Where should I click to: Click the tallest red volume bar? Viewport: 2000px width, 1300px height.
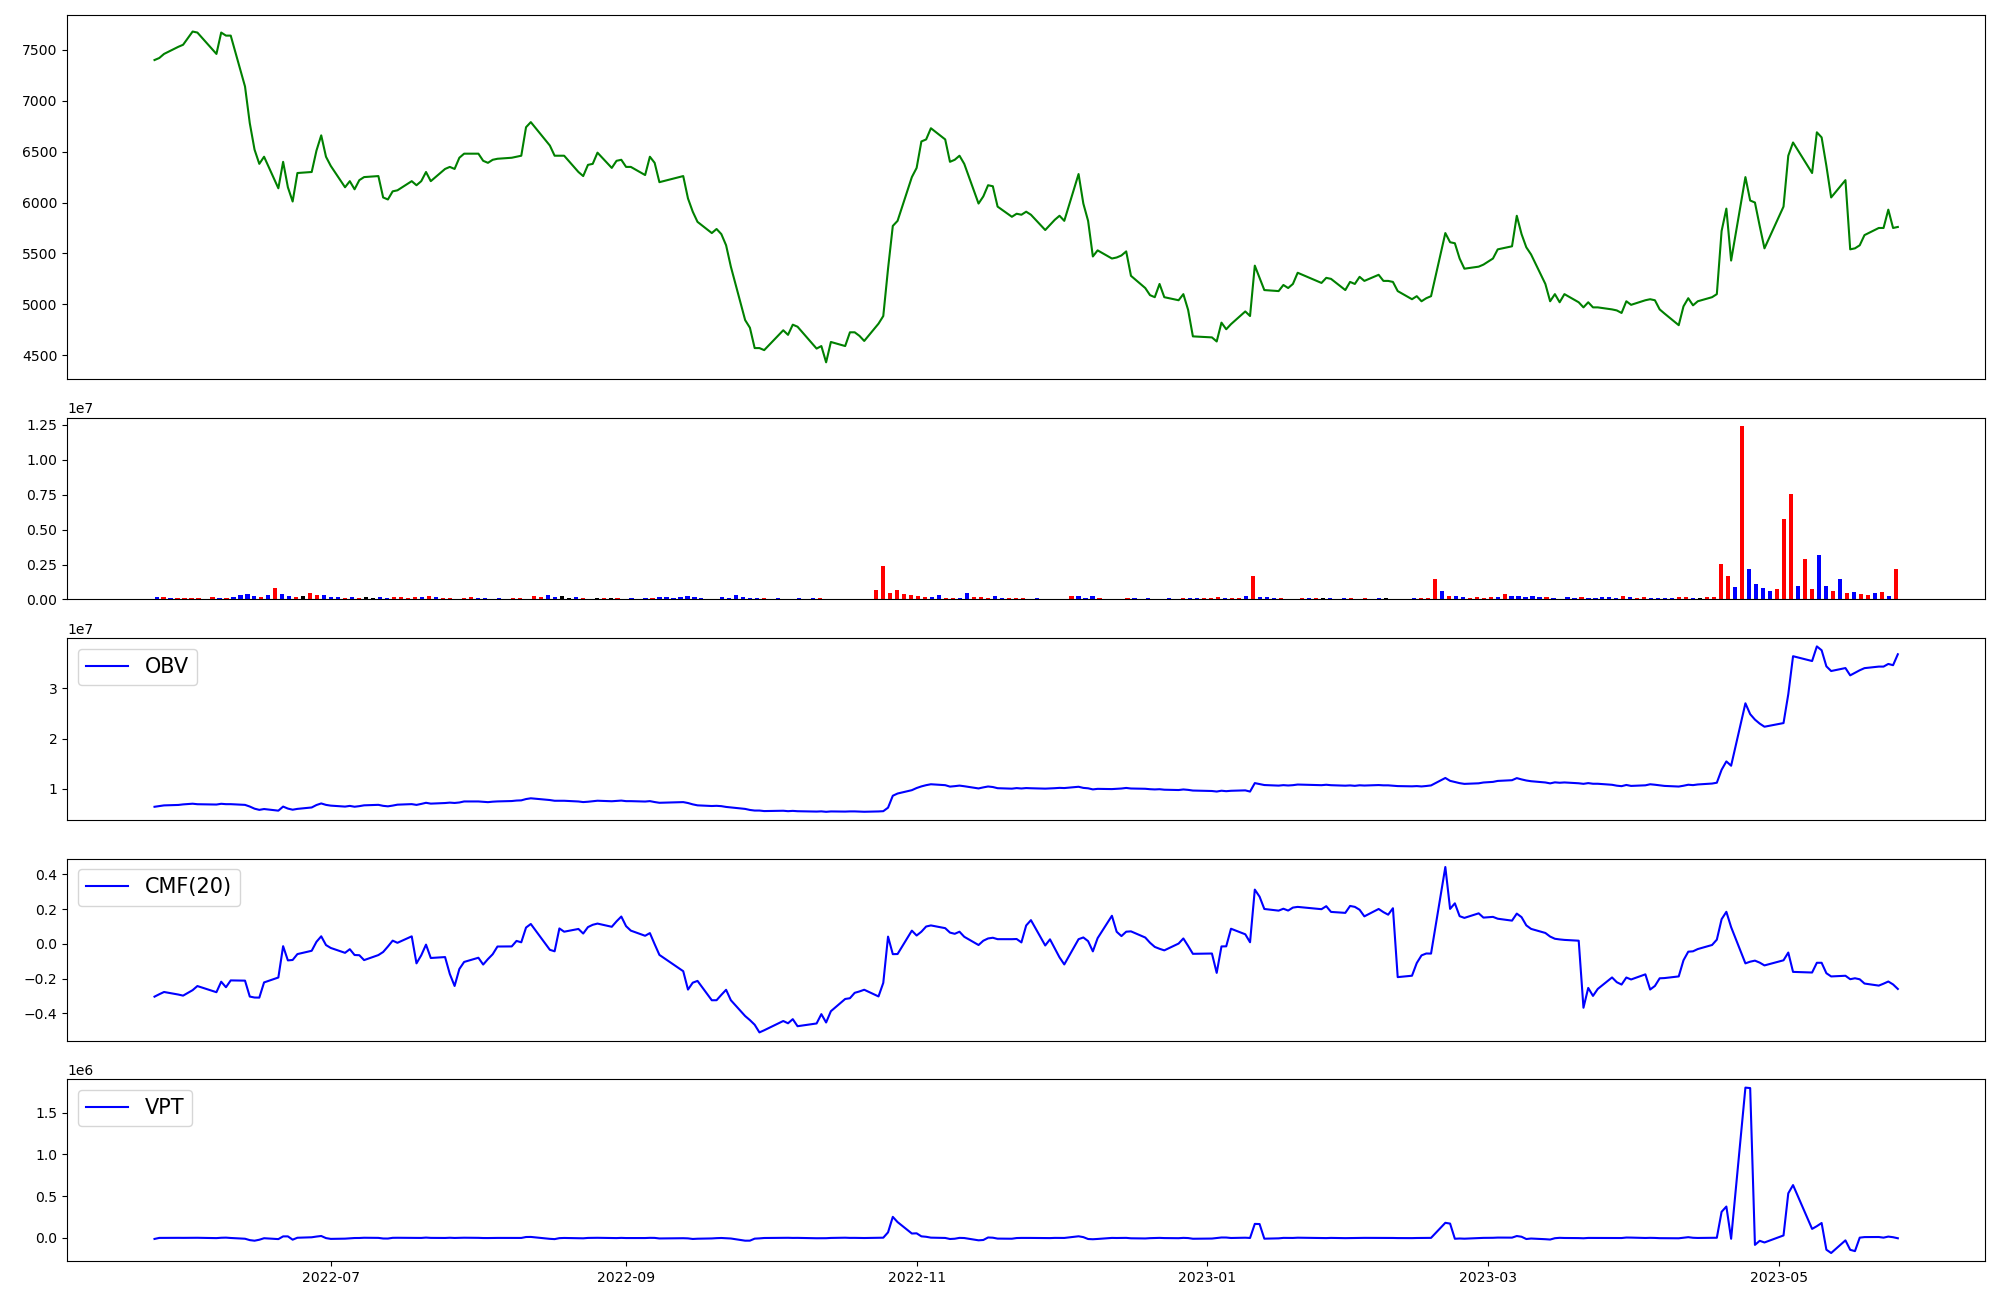(1742, 510)
